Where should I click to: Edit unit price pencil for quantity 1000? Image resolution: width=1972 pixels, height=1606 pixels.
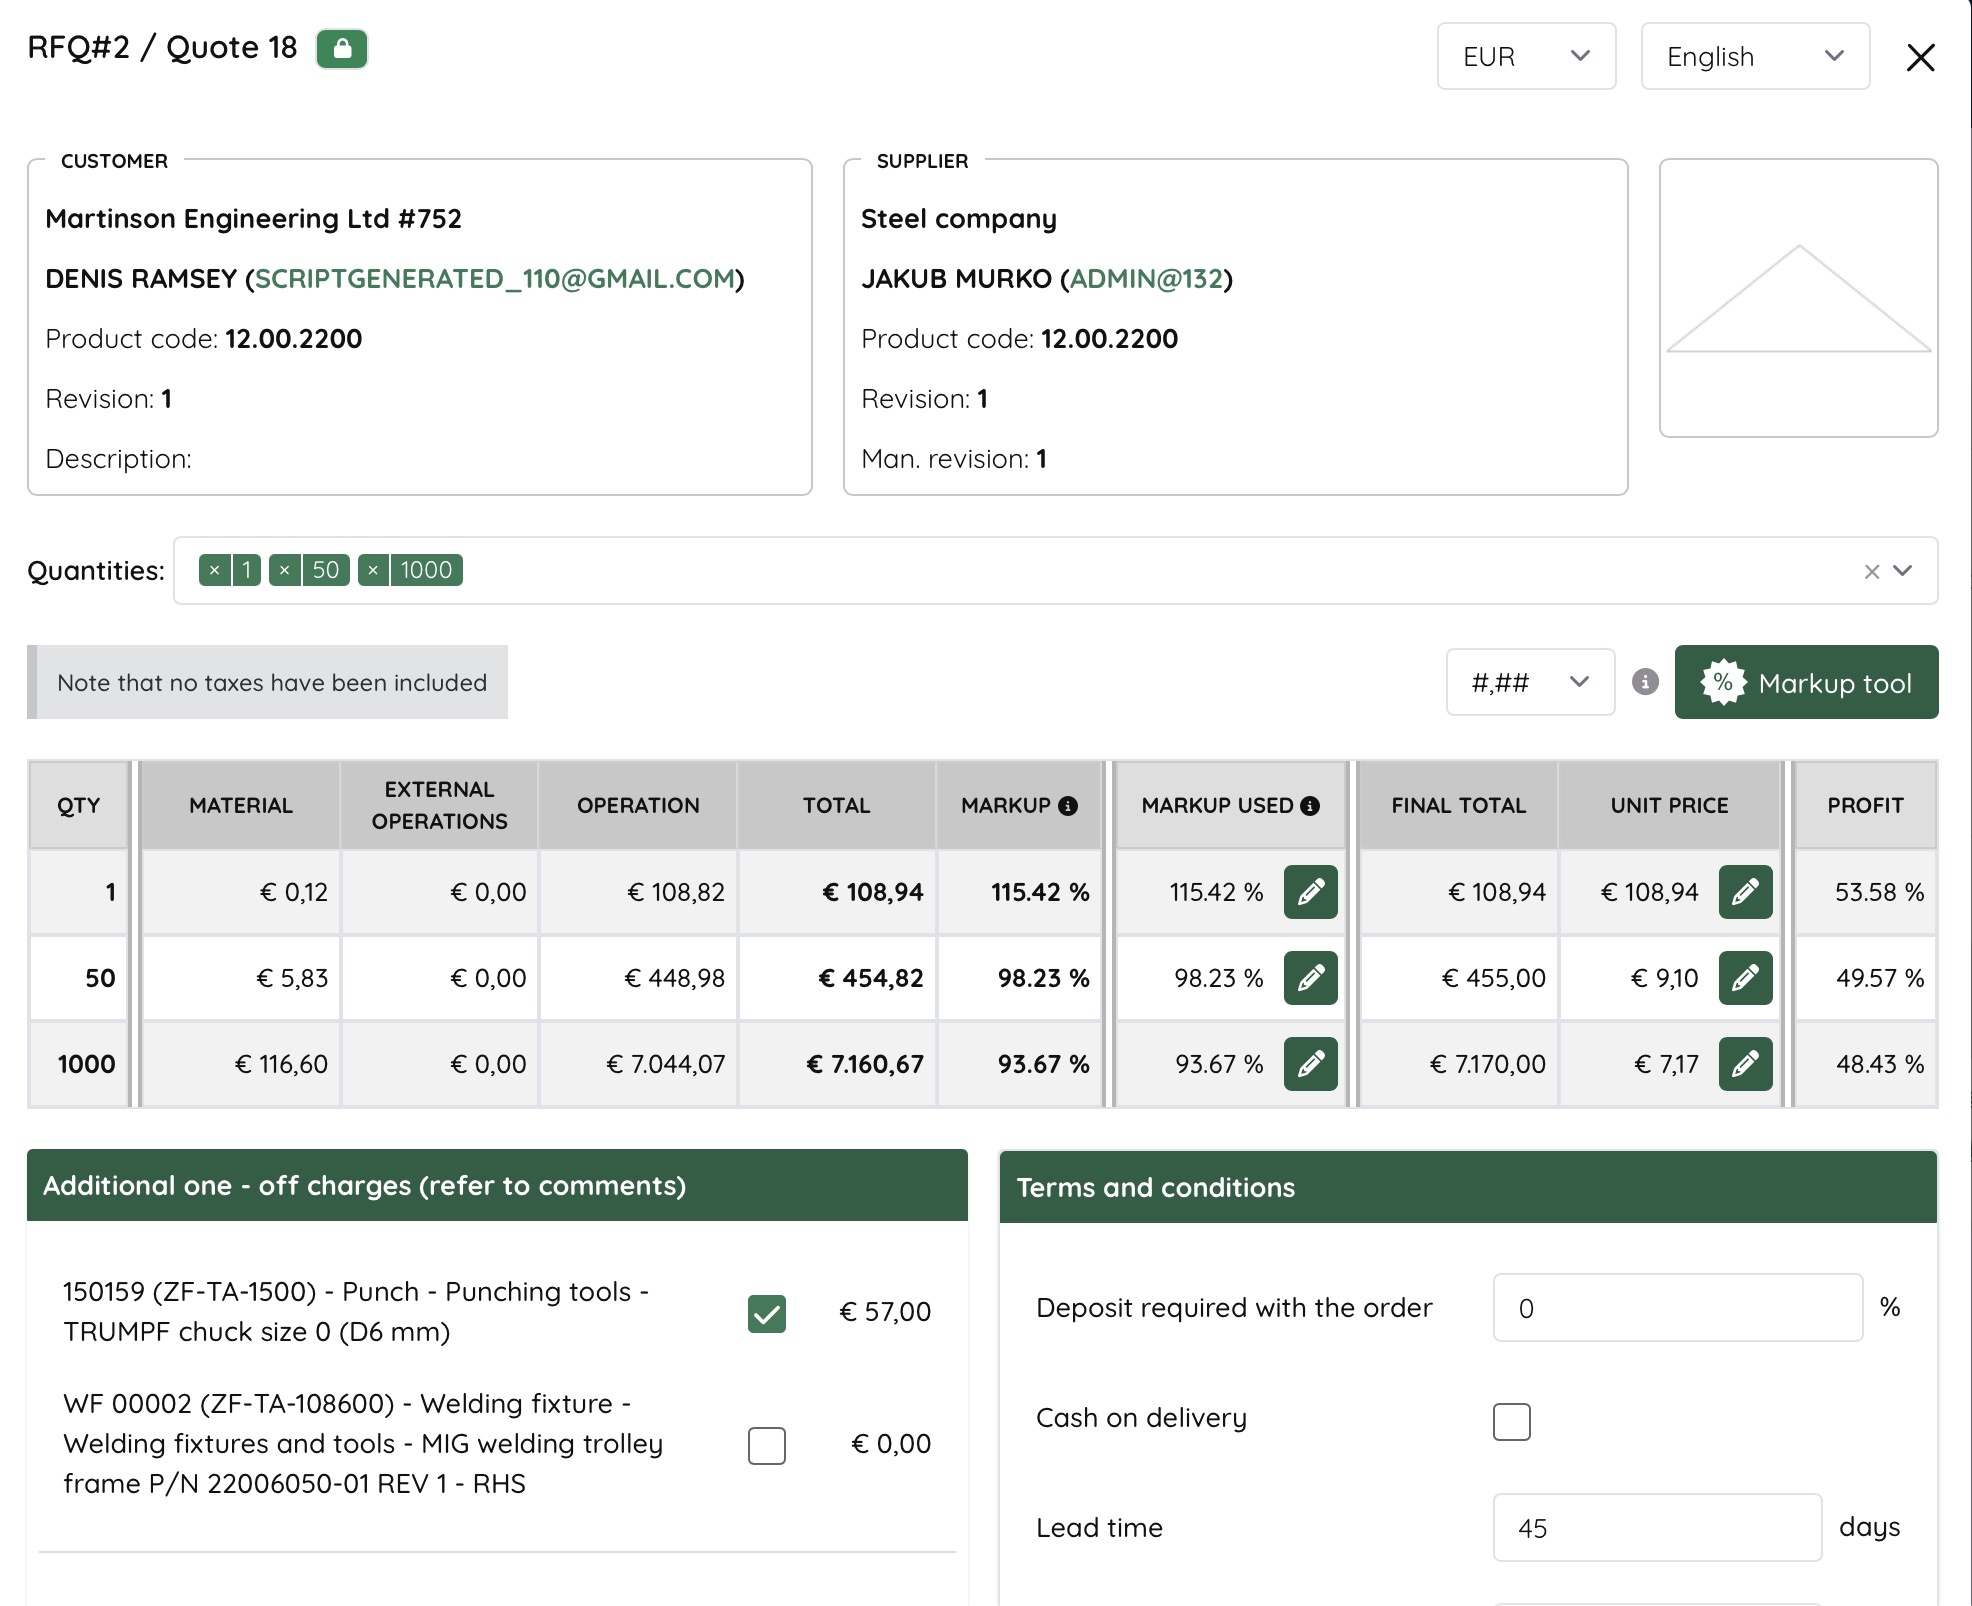[x=1745, y=1064]
